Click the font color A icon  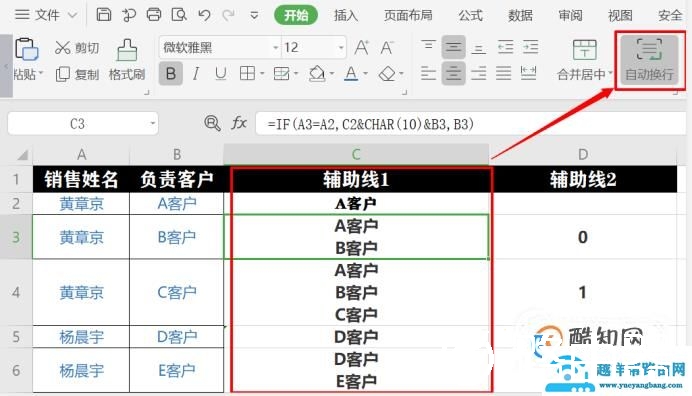(351, 73)
